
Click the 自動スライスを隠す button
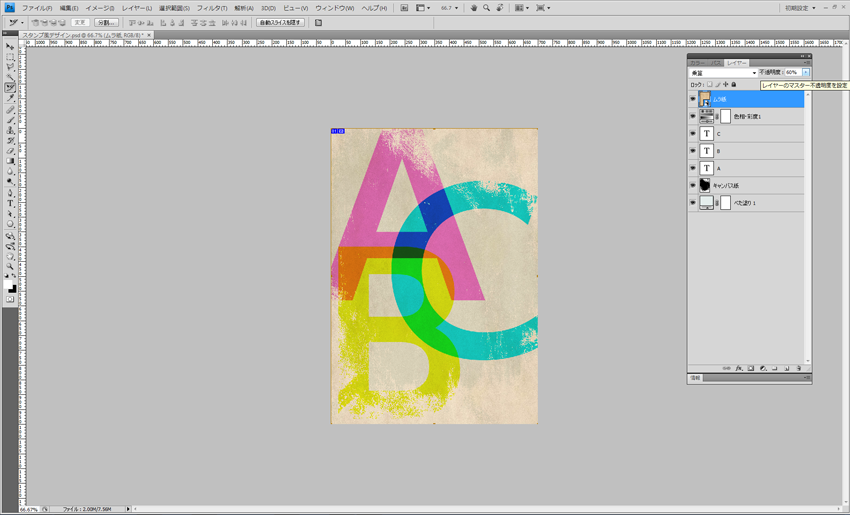[x=280, y=22]
